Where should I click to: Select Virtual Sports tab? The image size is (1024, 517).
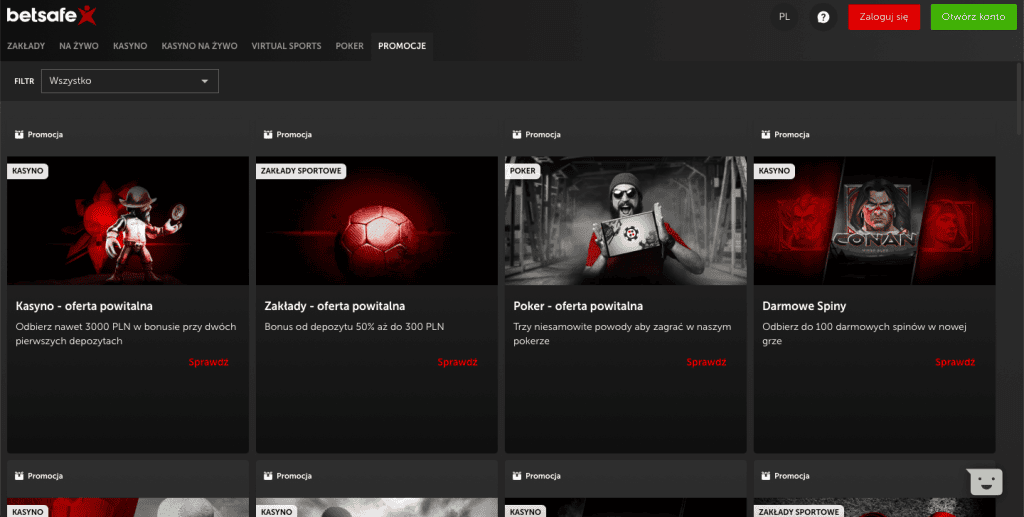286,46
